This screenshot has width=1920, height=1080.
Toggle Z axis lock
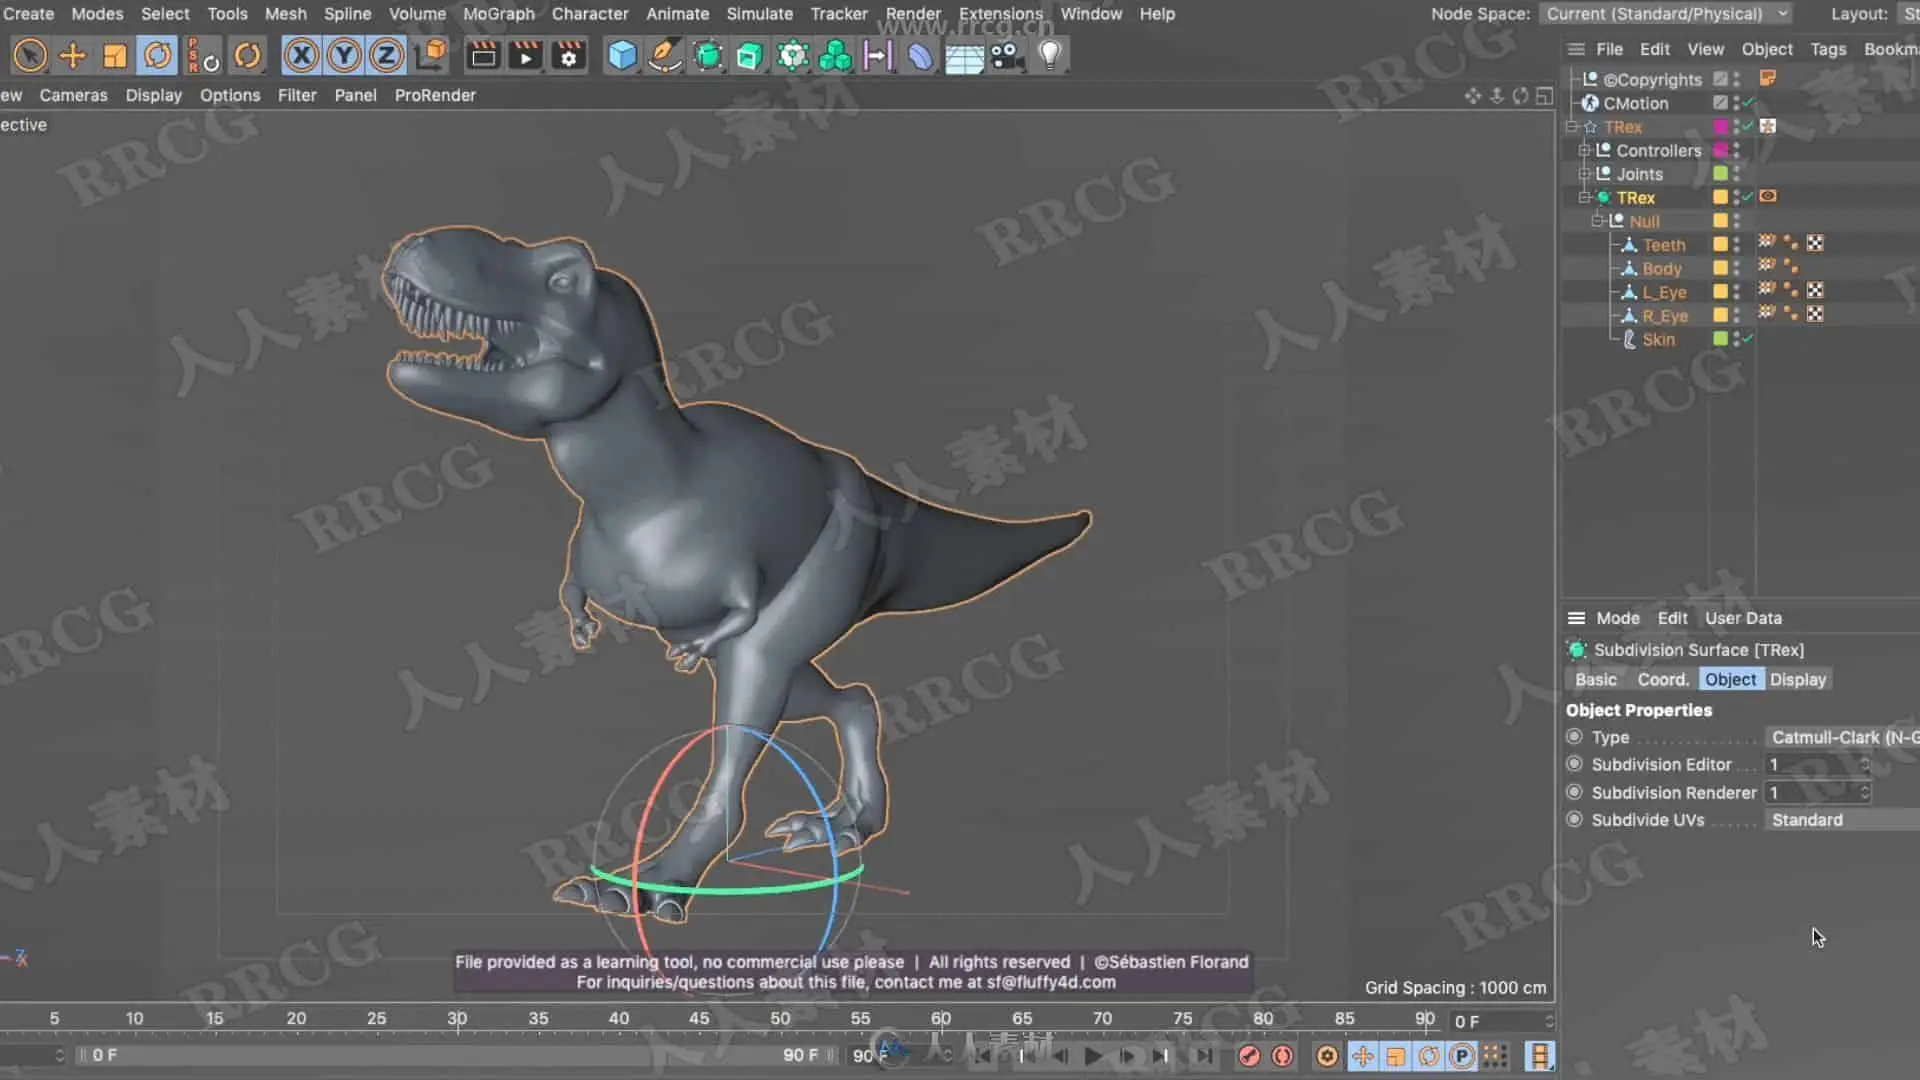click(386, 55)
